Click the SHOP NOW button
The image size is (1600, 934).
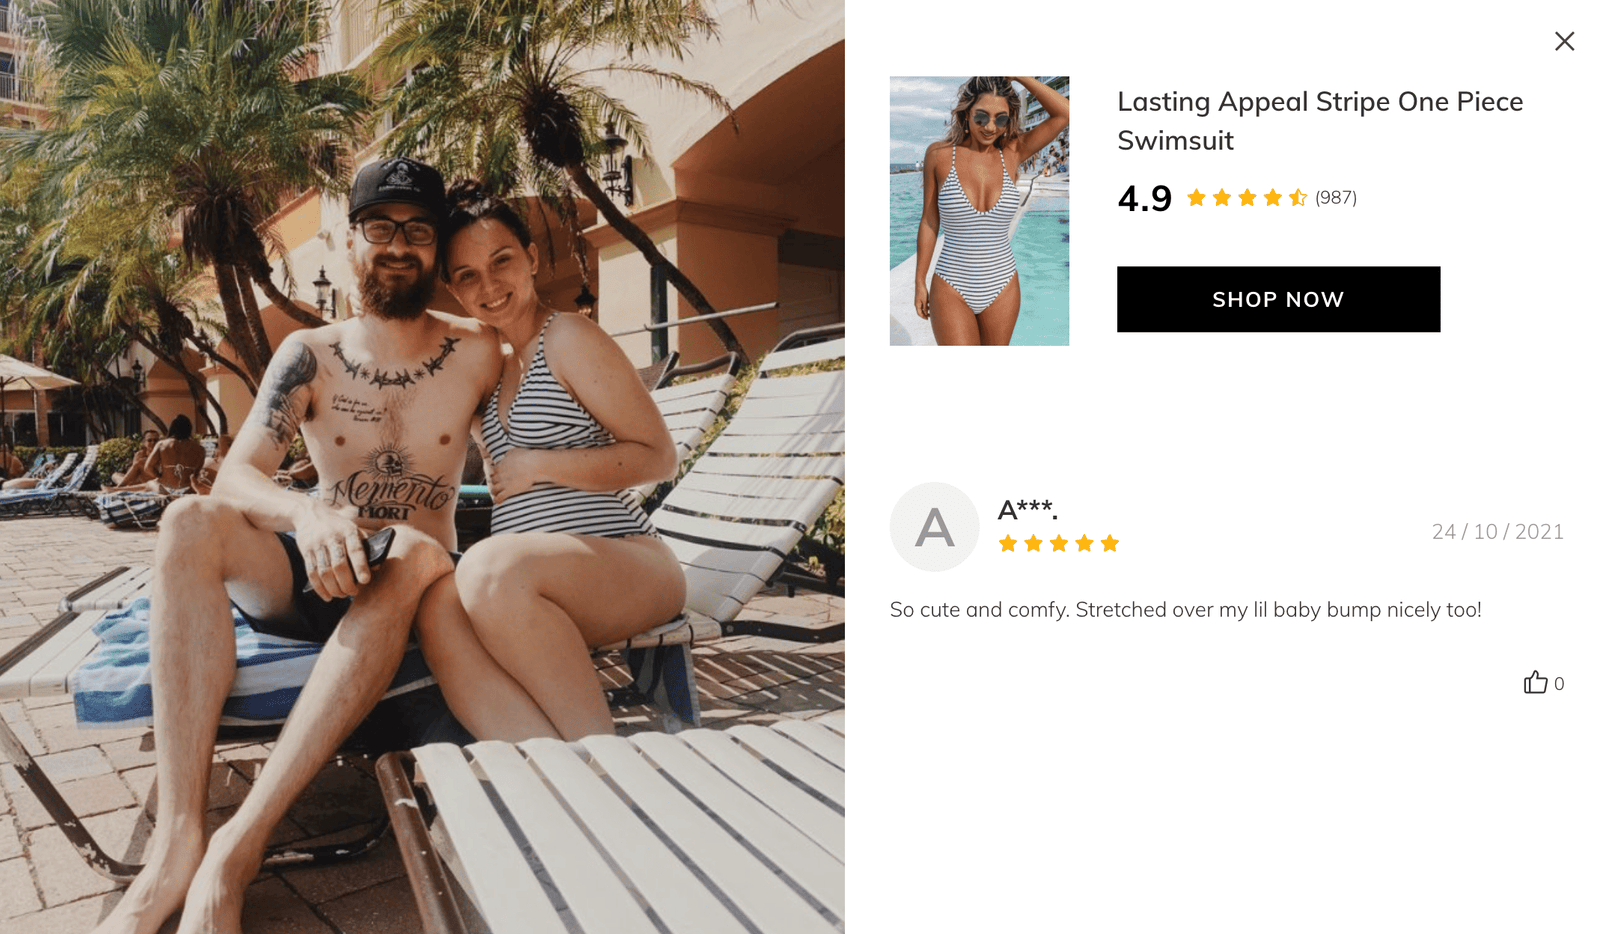1278,299
